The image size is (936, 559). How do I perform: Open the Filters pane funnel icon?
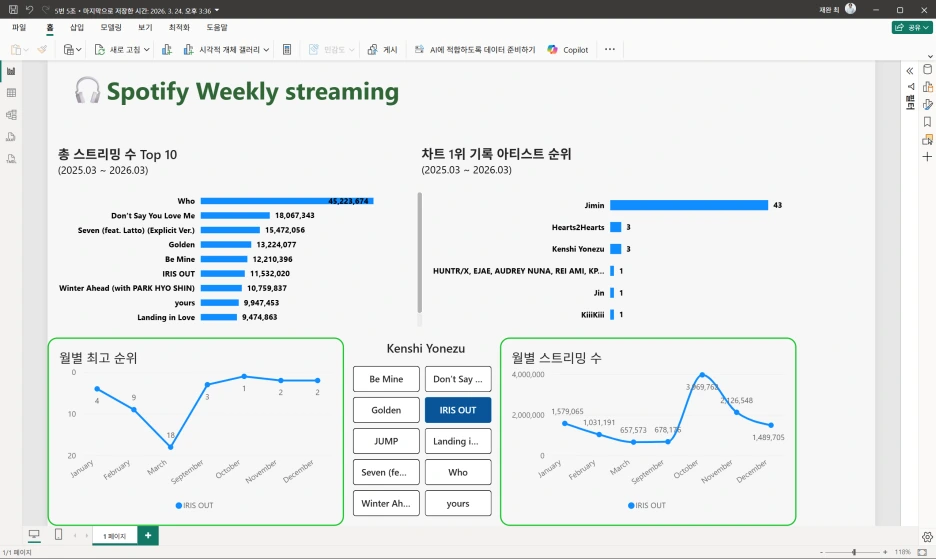pos(910,87)
